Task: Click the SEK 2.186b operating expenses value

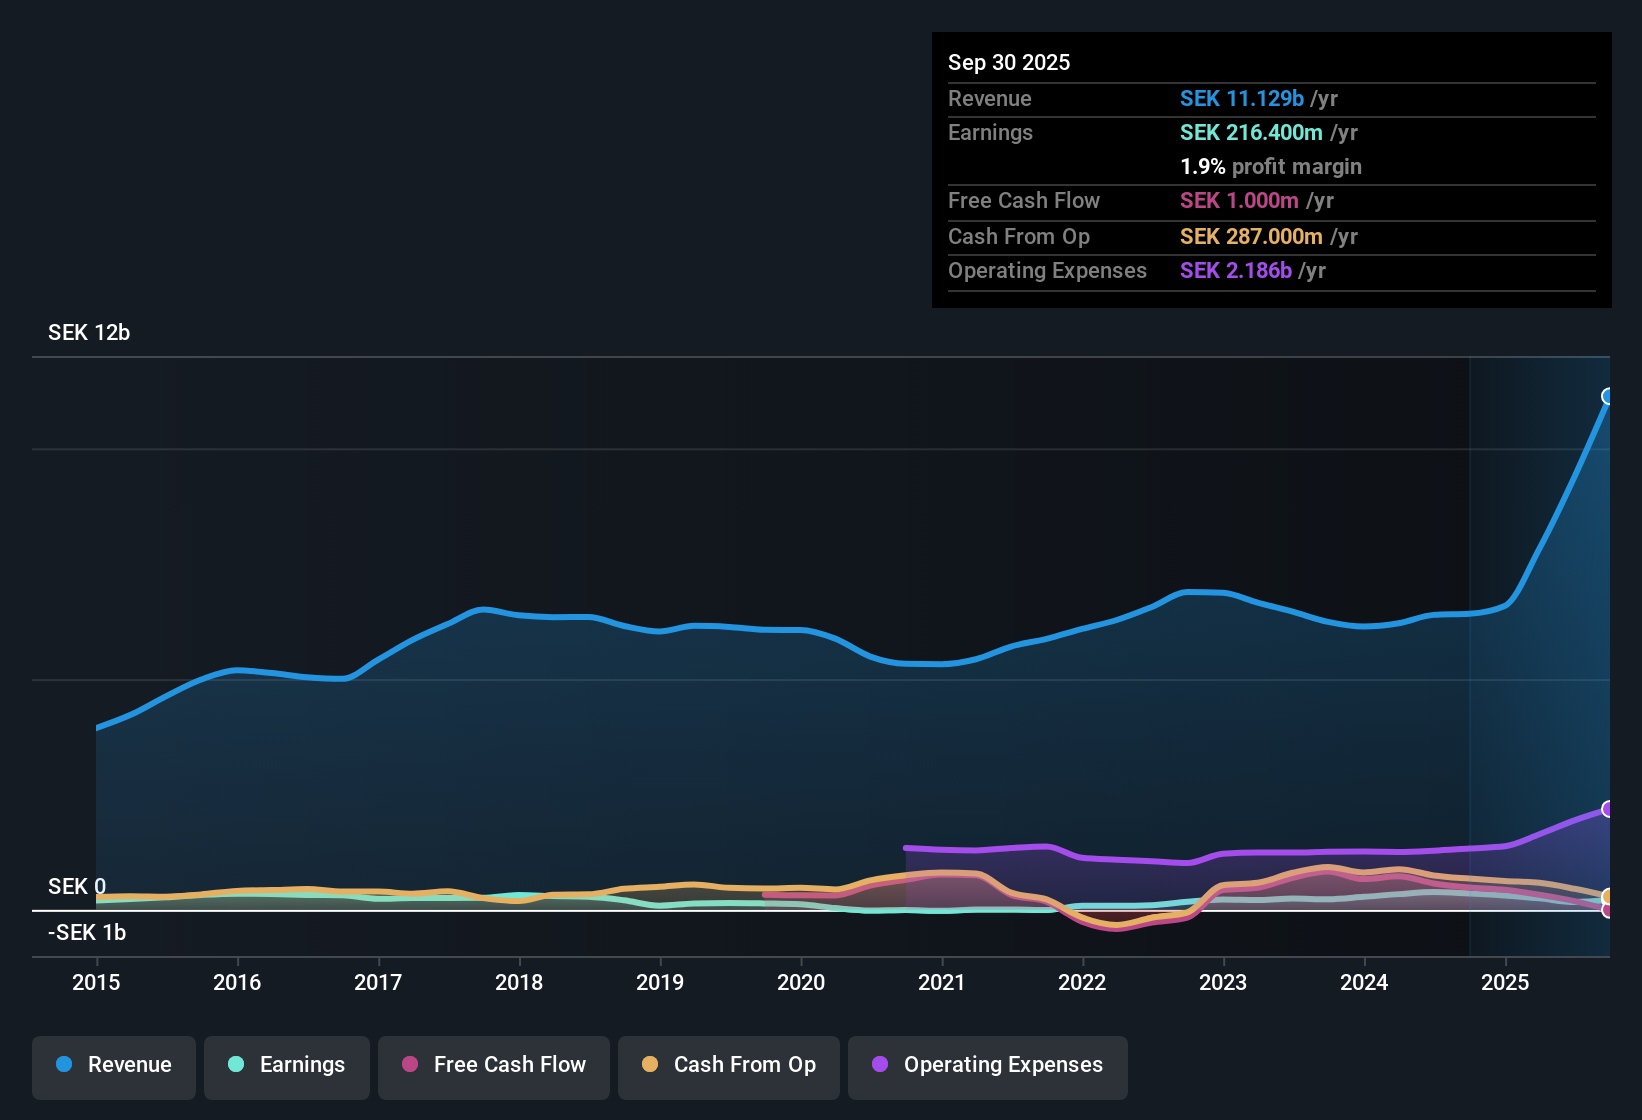Action: [1236, 271]
